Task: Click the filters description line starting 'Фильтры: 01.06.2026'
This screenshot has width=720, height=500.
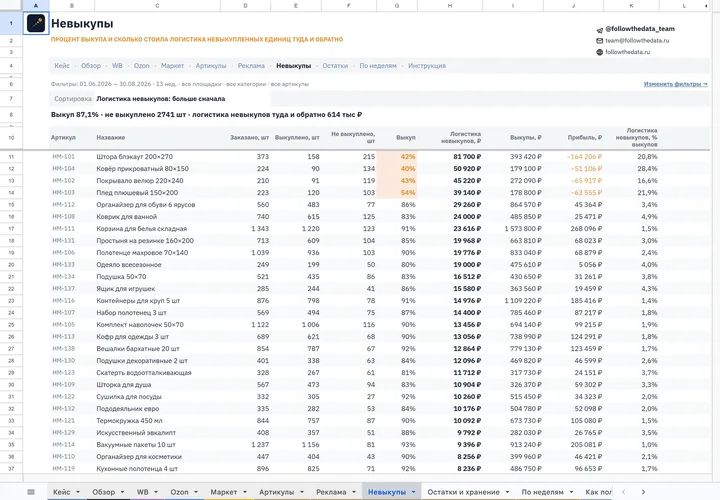Action: pyautogui.click(x=180, y=84)
